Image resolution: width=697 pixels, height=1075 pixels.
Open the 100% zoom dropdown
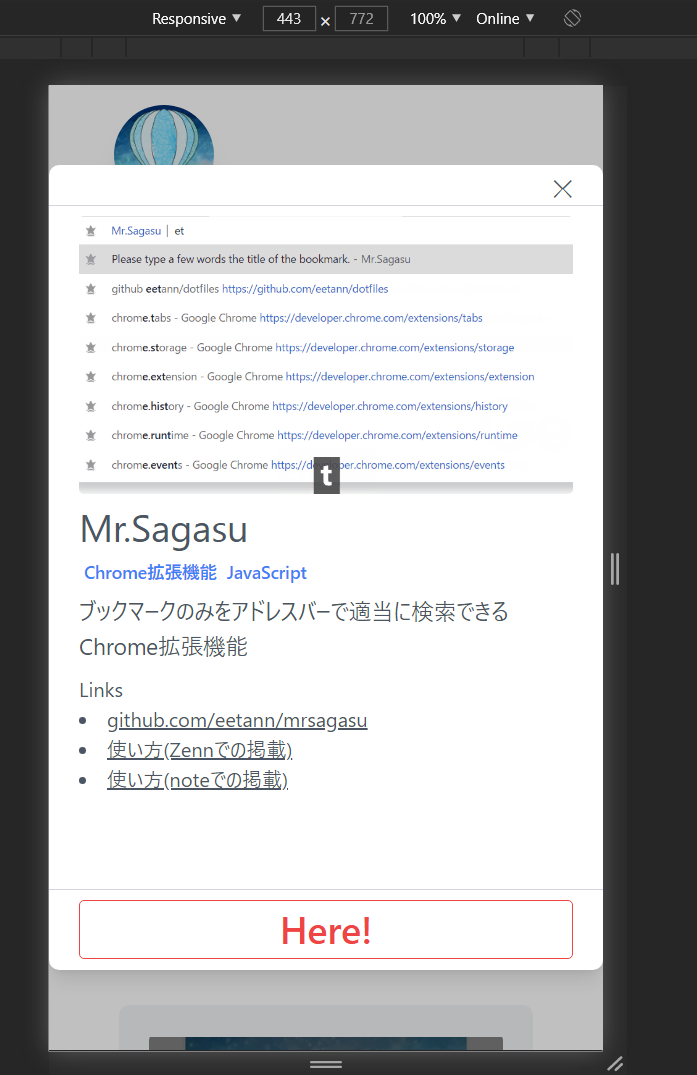coord(435,19)
